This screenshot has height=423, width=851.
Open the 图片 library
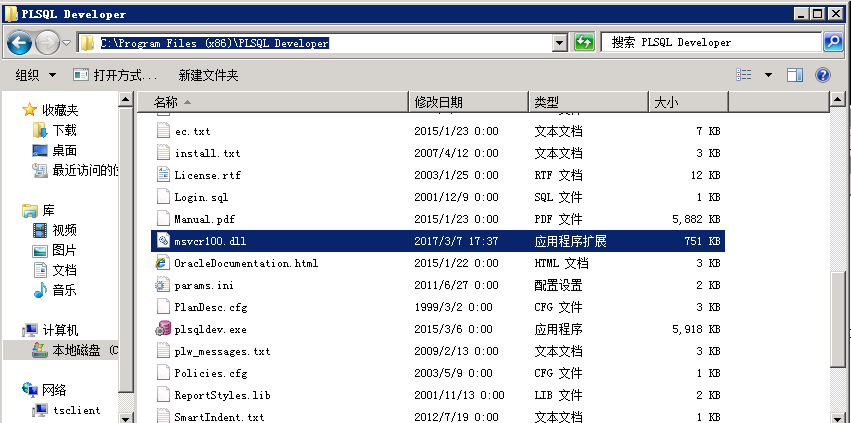pos(64,250)
